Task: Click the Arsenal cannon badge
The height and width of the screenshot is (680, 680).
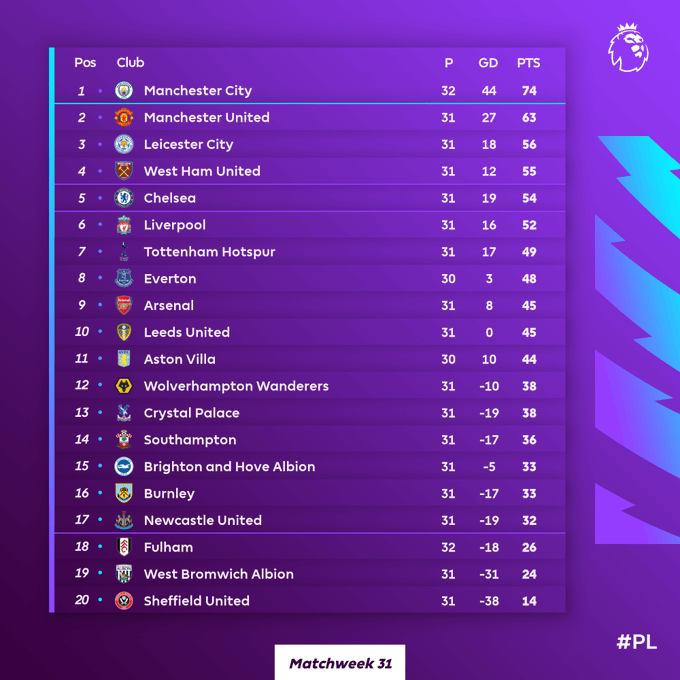Action: 124,306
